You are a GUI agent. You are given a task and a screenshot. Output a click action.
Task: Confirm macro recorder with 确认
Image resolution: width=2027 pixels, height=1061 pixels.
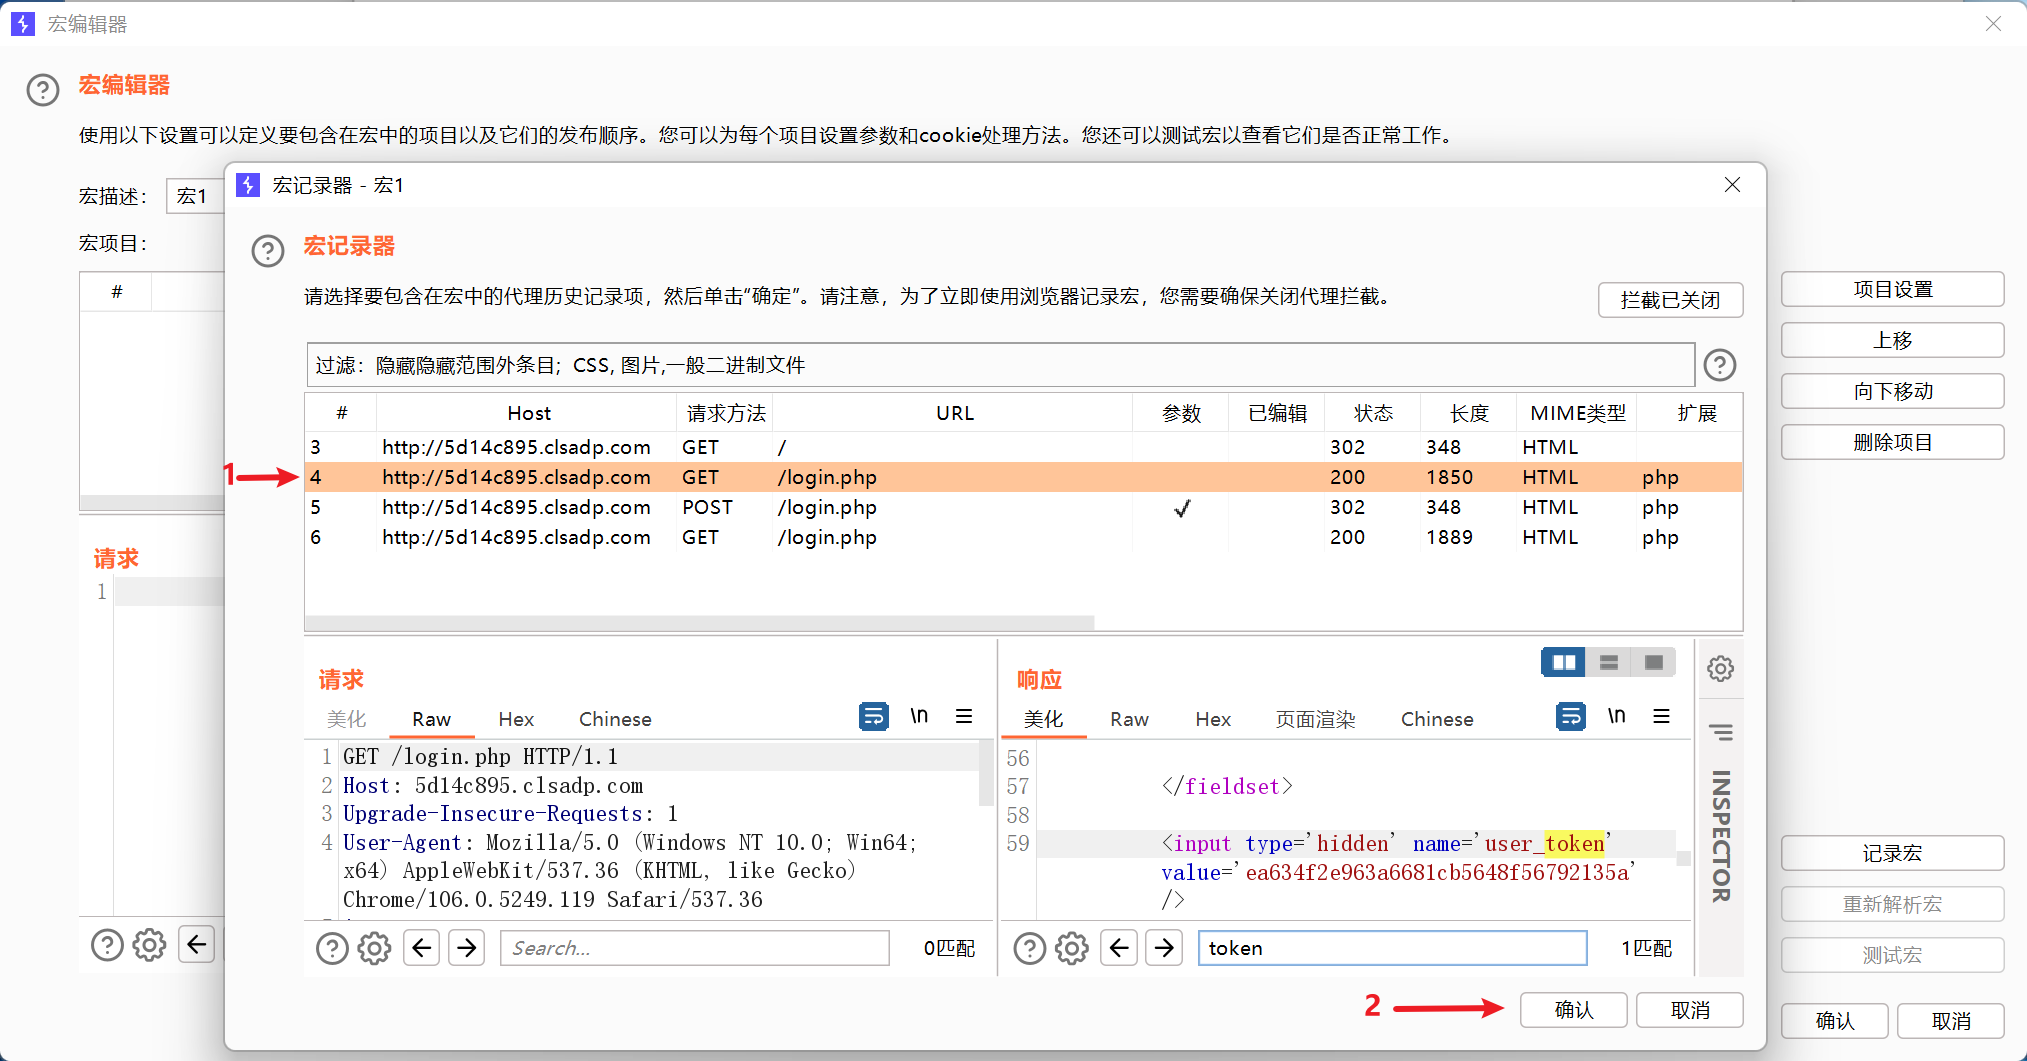point(1574,1010)
